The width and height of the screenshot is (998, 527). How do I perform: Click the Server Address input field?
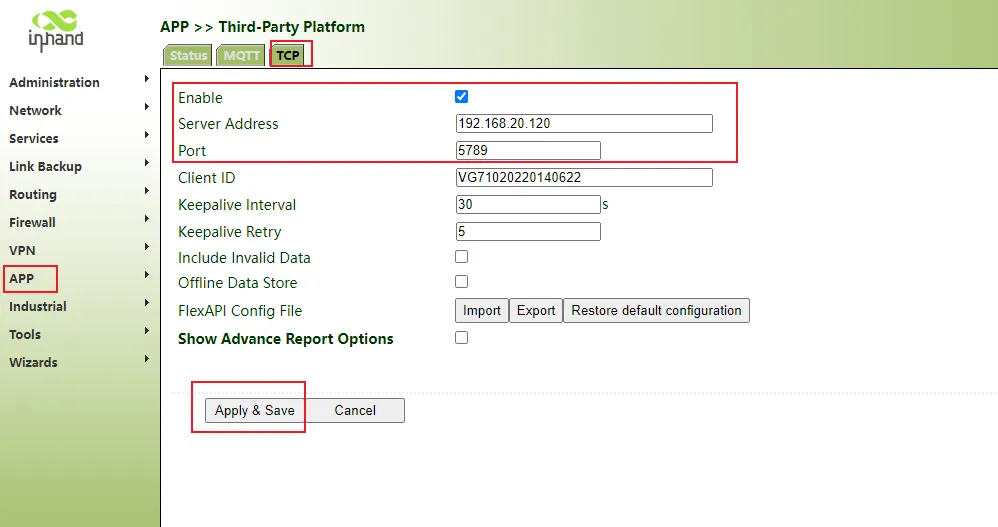click(584, 123)
